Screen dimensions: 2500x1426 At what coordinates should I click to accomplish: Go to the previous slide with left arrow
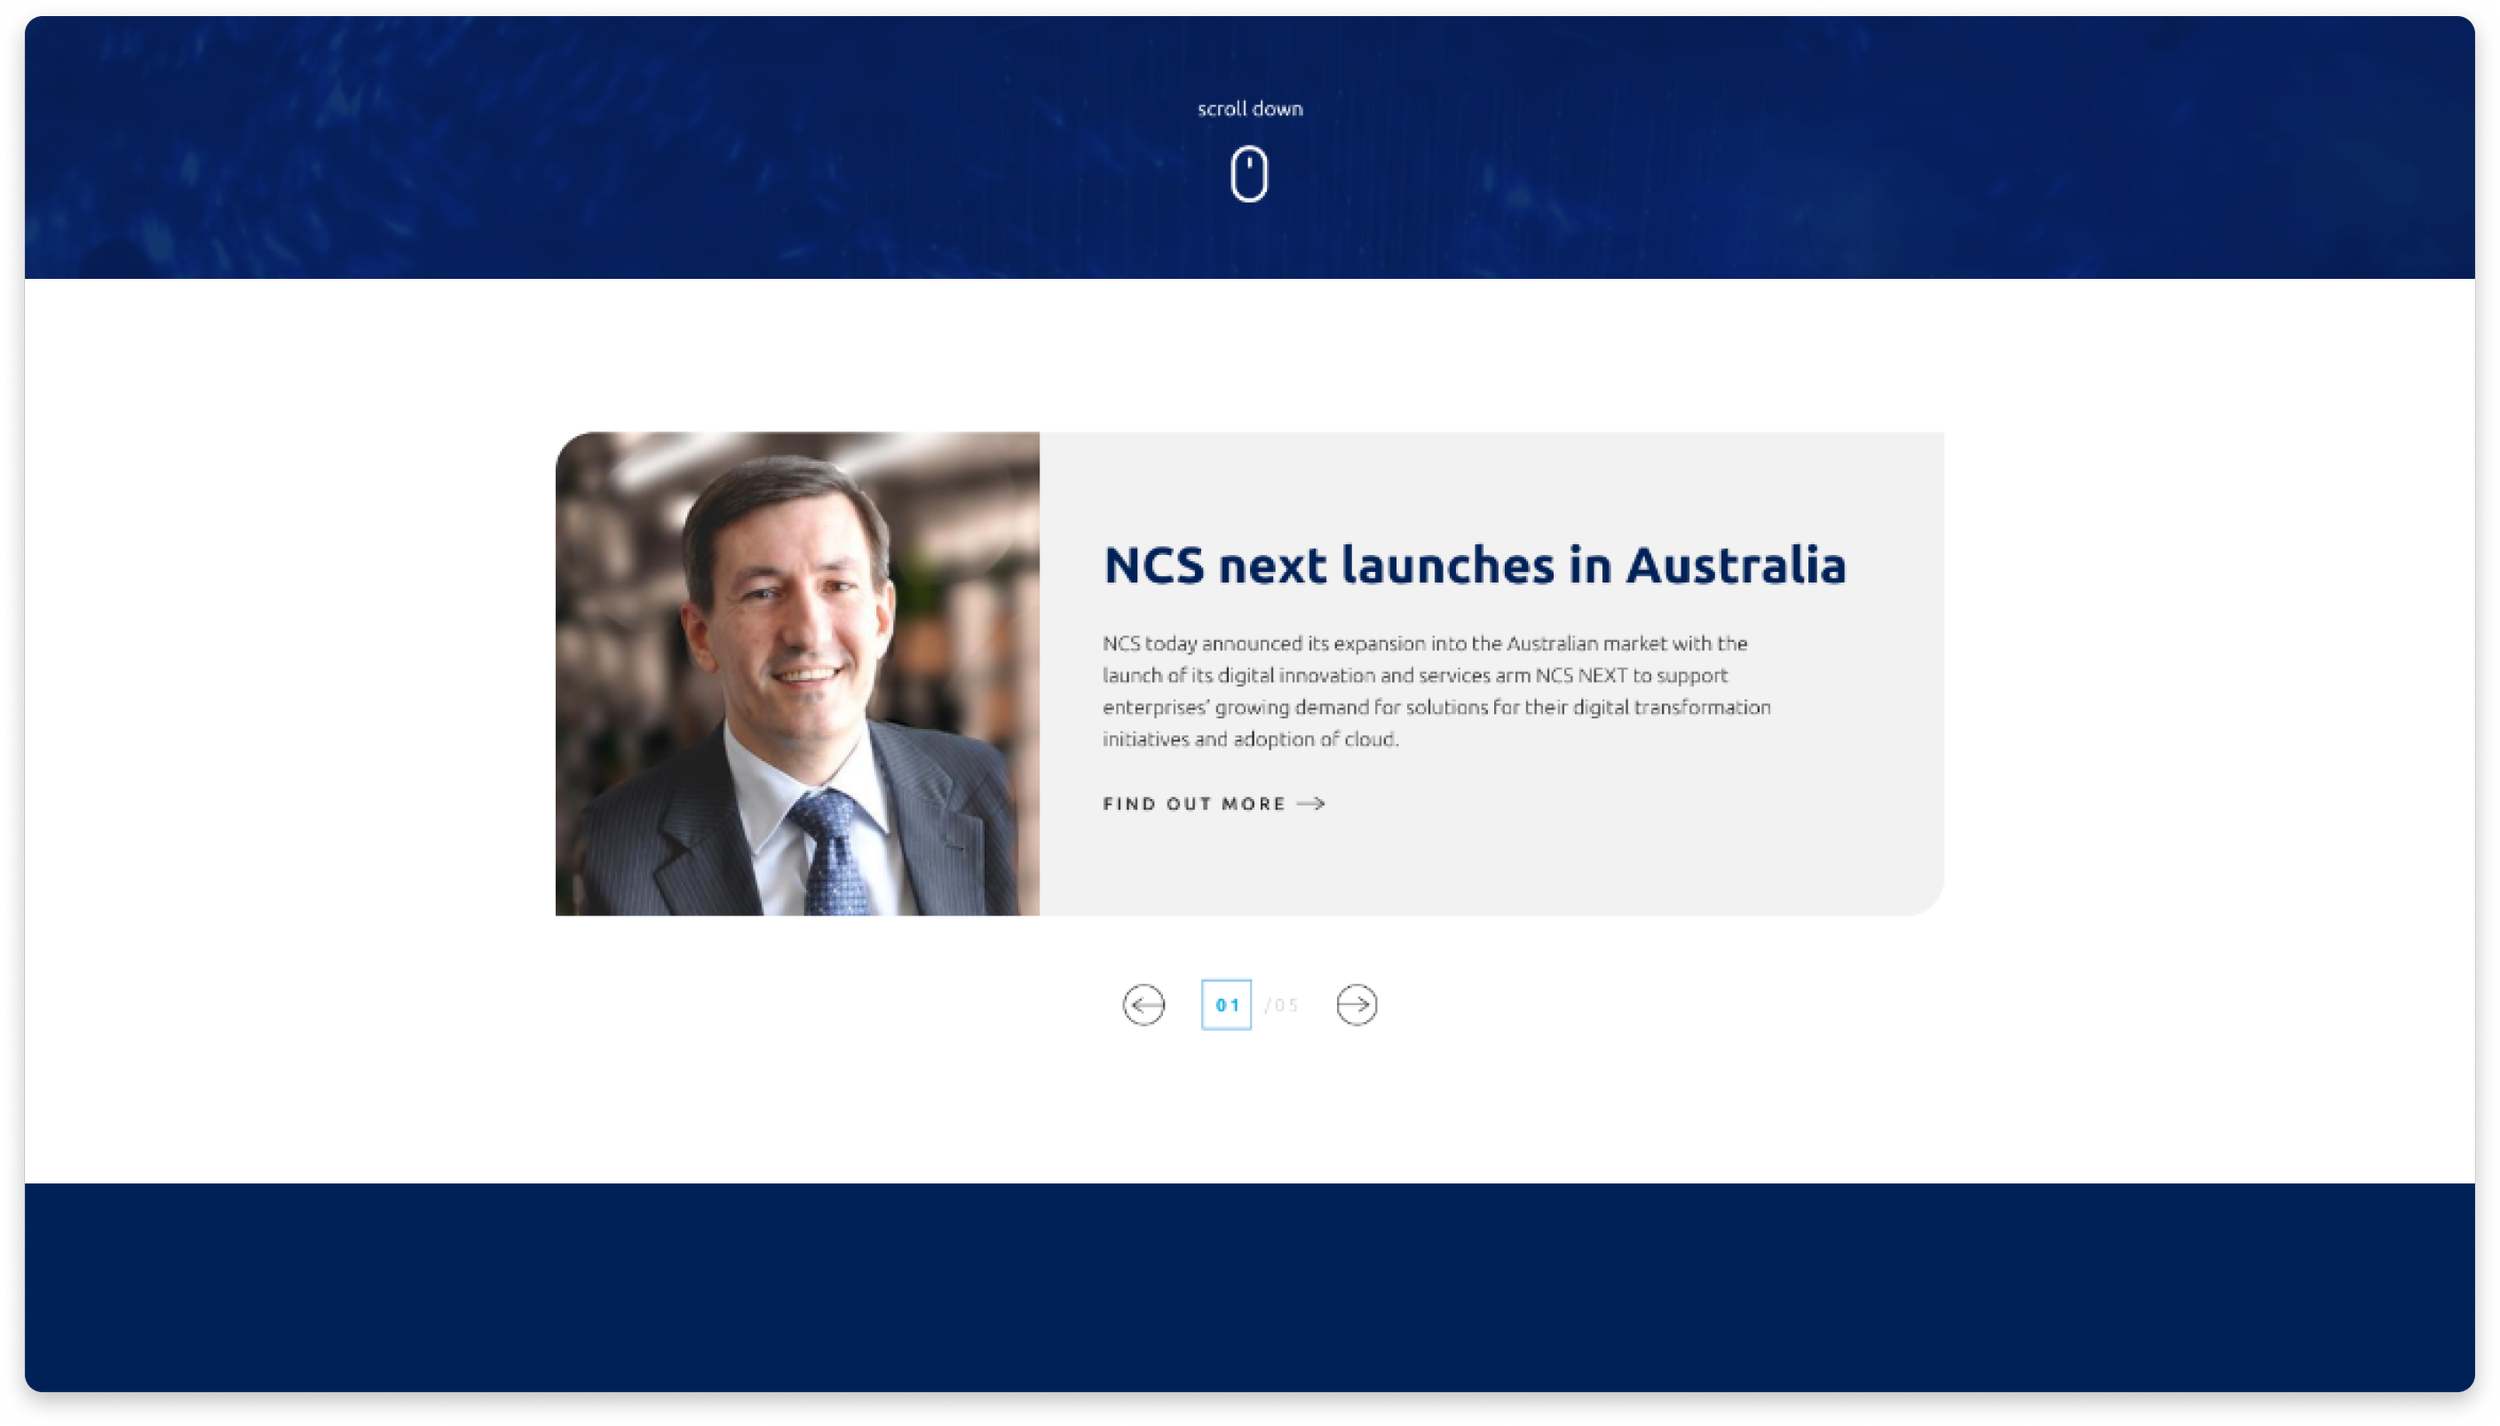point(1143,1004)
